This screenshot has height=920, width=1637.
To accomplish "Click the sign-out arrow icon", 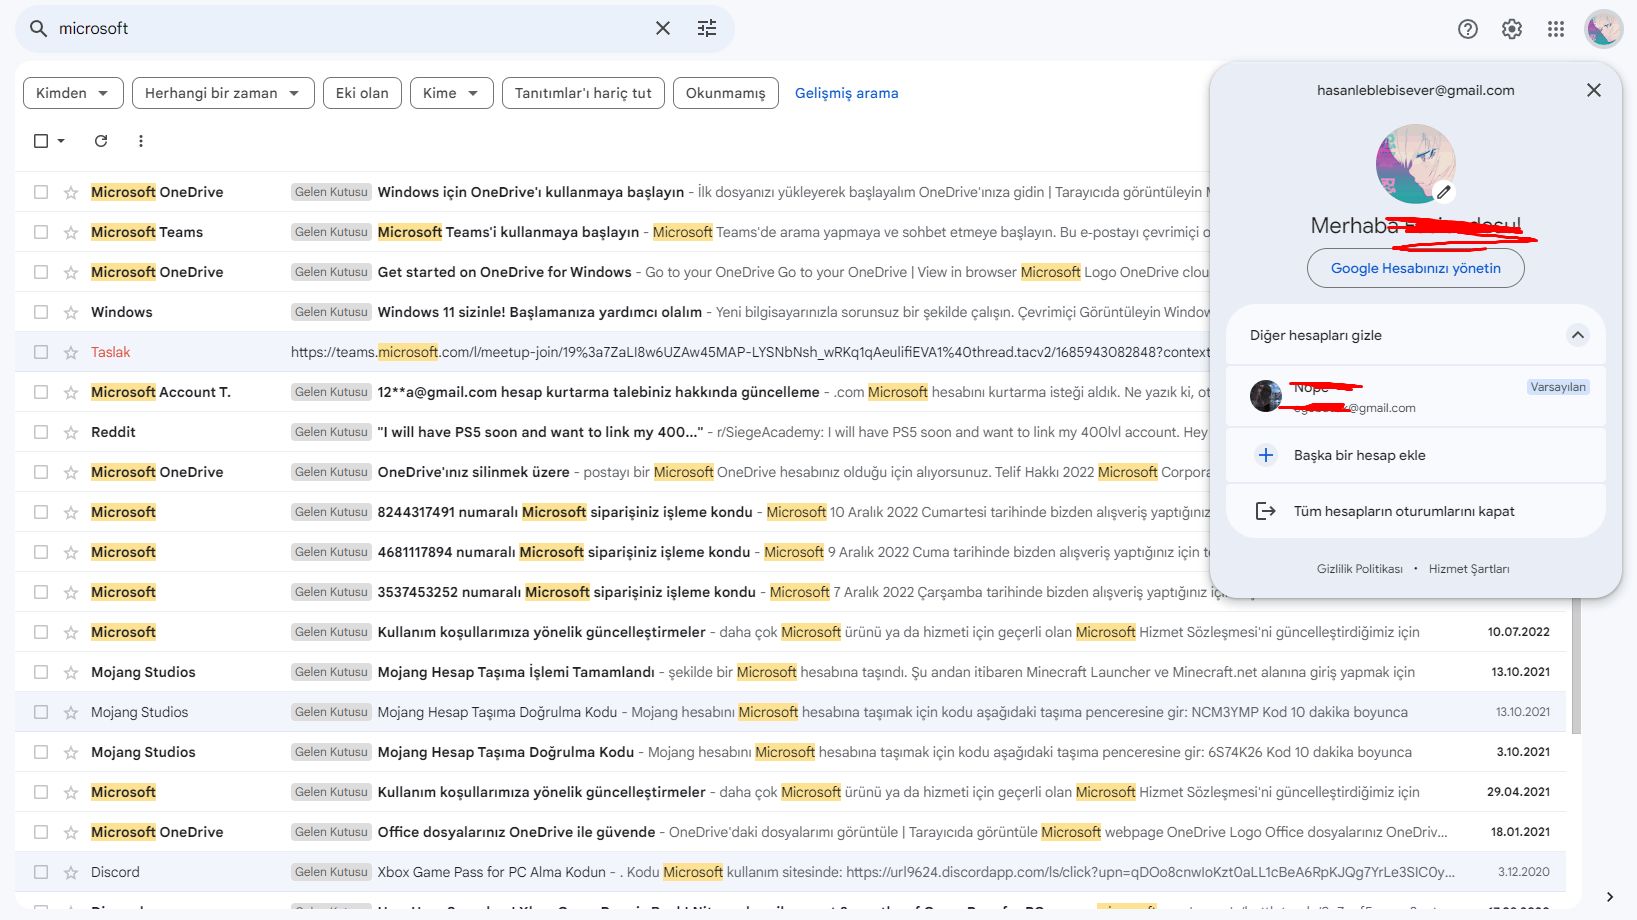I will (1266, 511).
